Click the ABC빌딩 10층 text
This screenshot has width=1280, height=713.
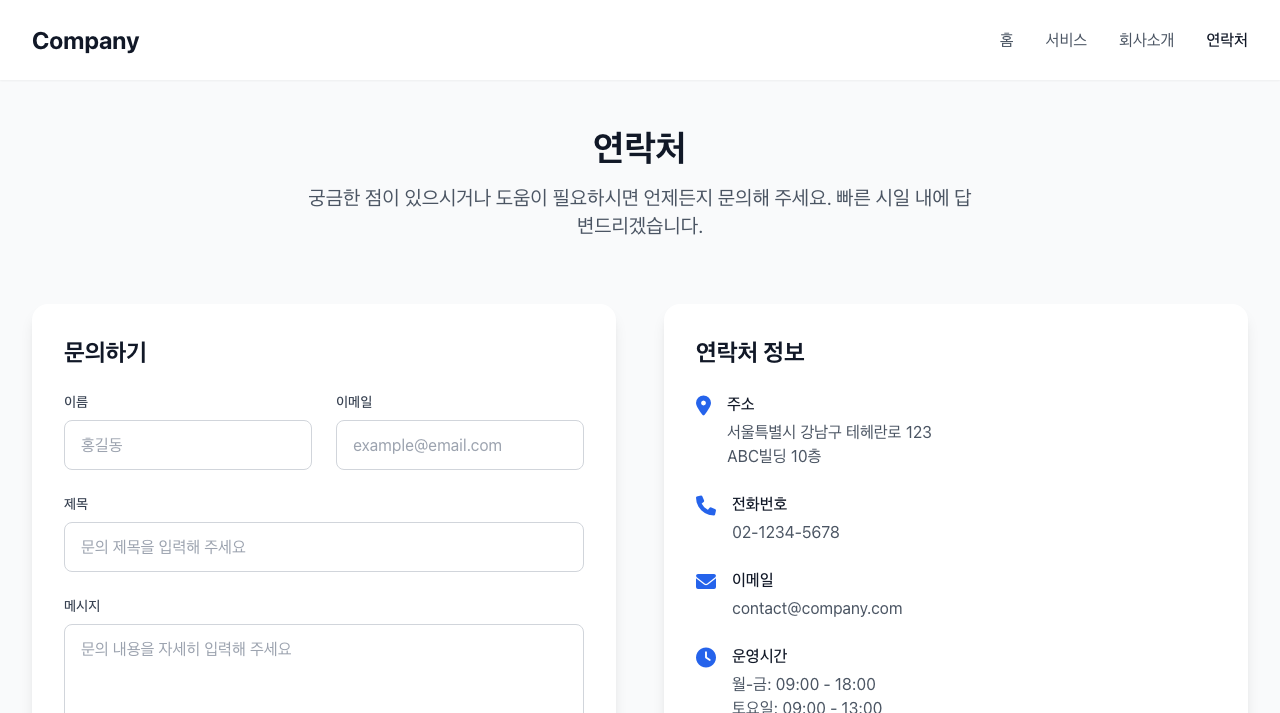pyautogui.click(x=774, y=456)
